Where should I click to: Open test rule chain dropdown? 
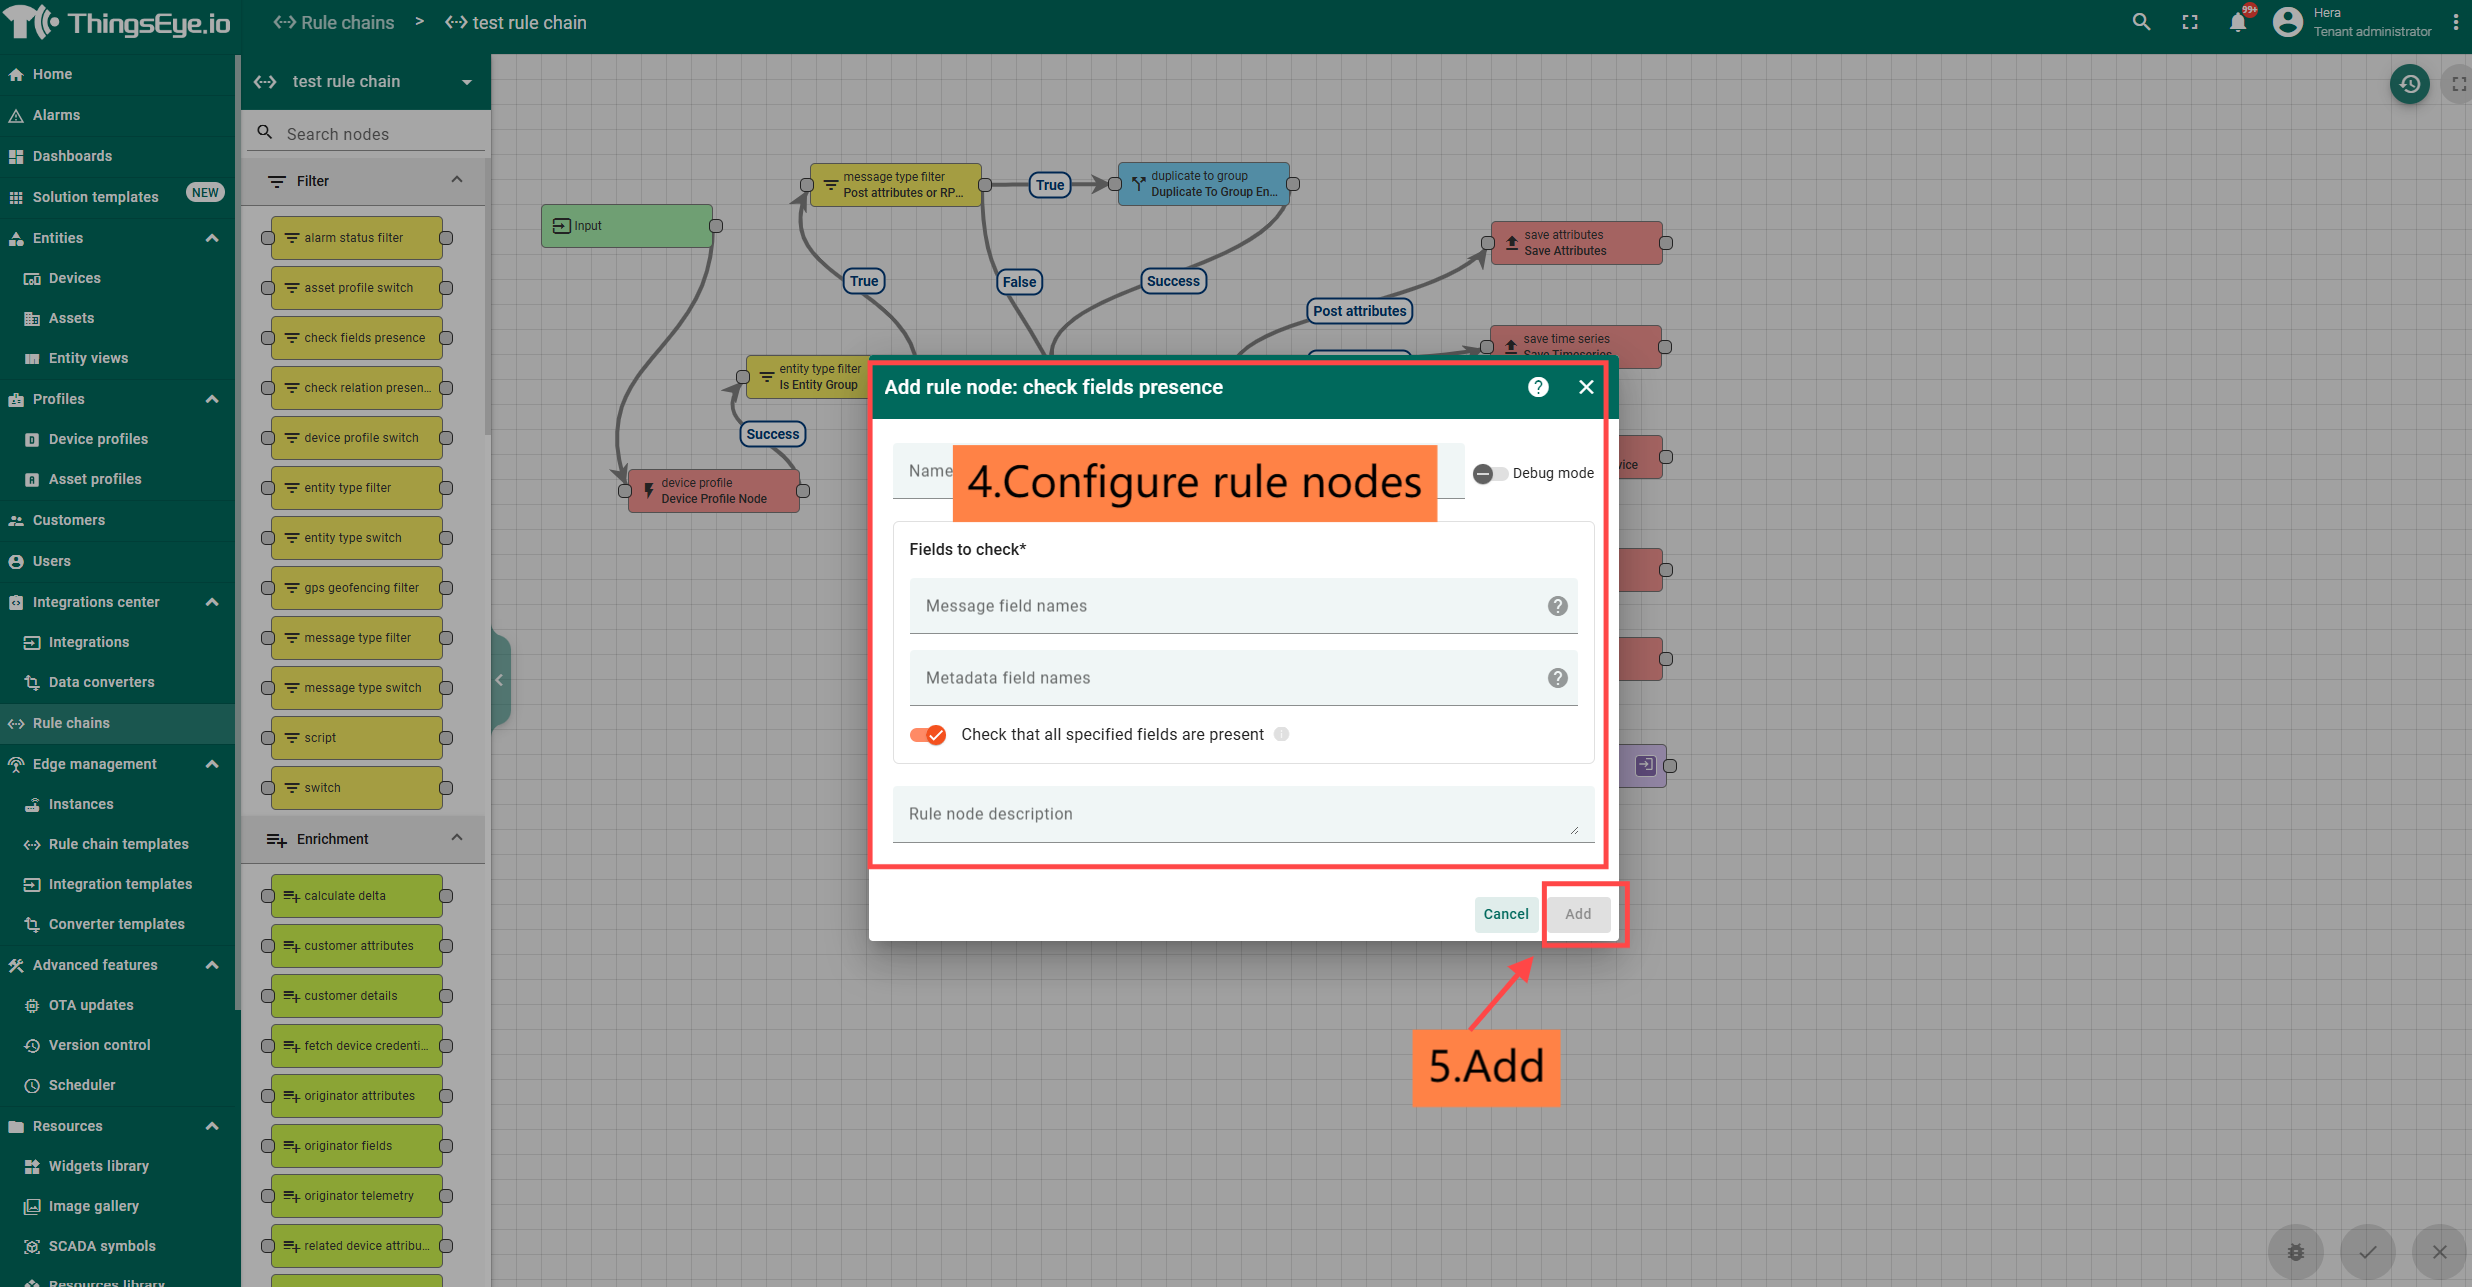(466, 82)
